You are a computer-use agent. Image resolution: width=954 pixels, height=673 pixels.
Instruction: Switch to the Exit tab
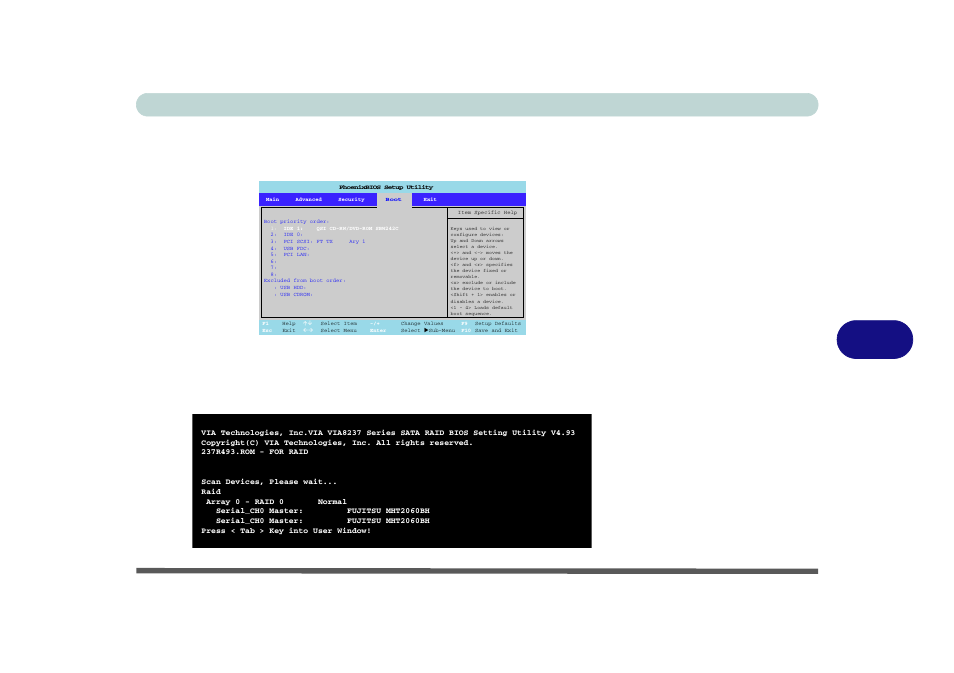(430, 199)
